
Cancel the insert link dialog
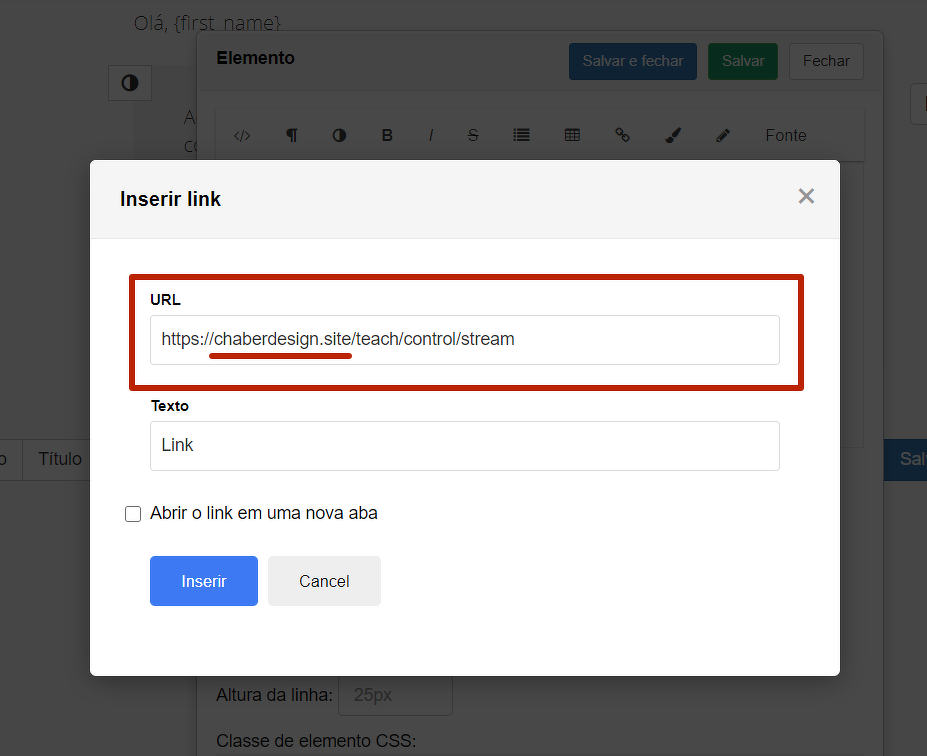pos(324,581)
